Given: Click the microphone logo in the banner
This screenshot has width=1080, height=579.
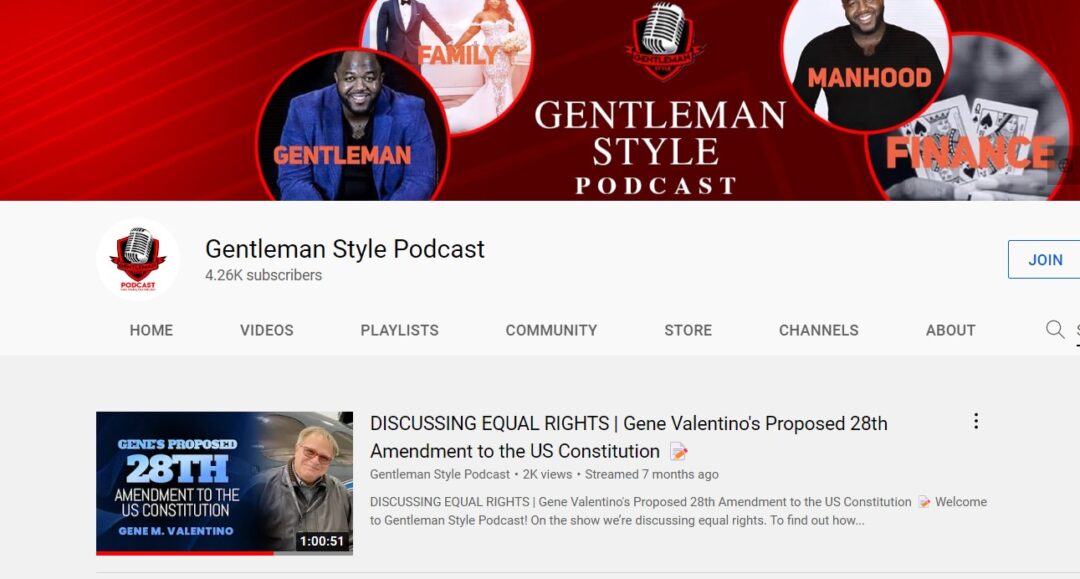Looking at the screenshot, I should tap(663, 40).
